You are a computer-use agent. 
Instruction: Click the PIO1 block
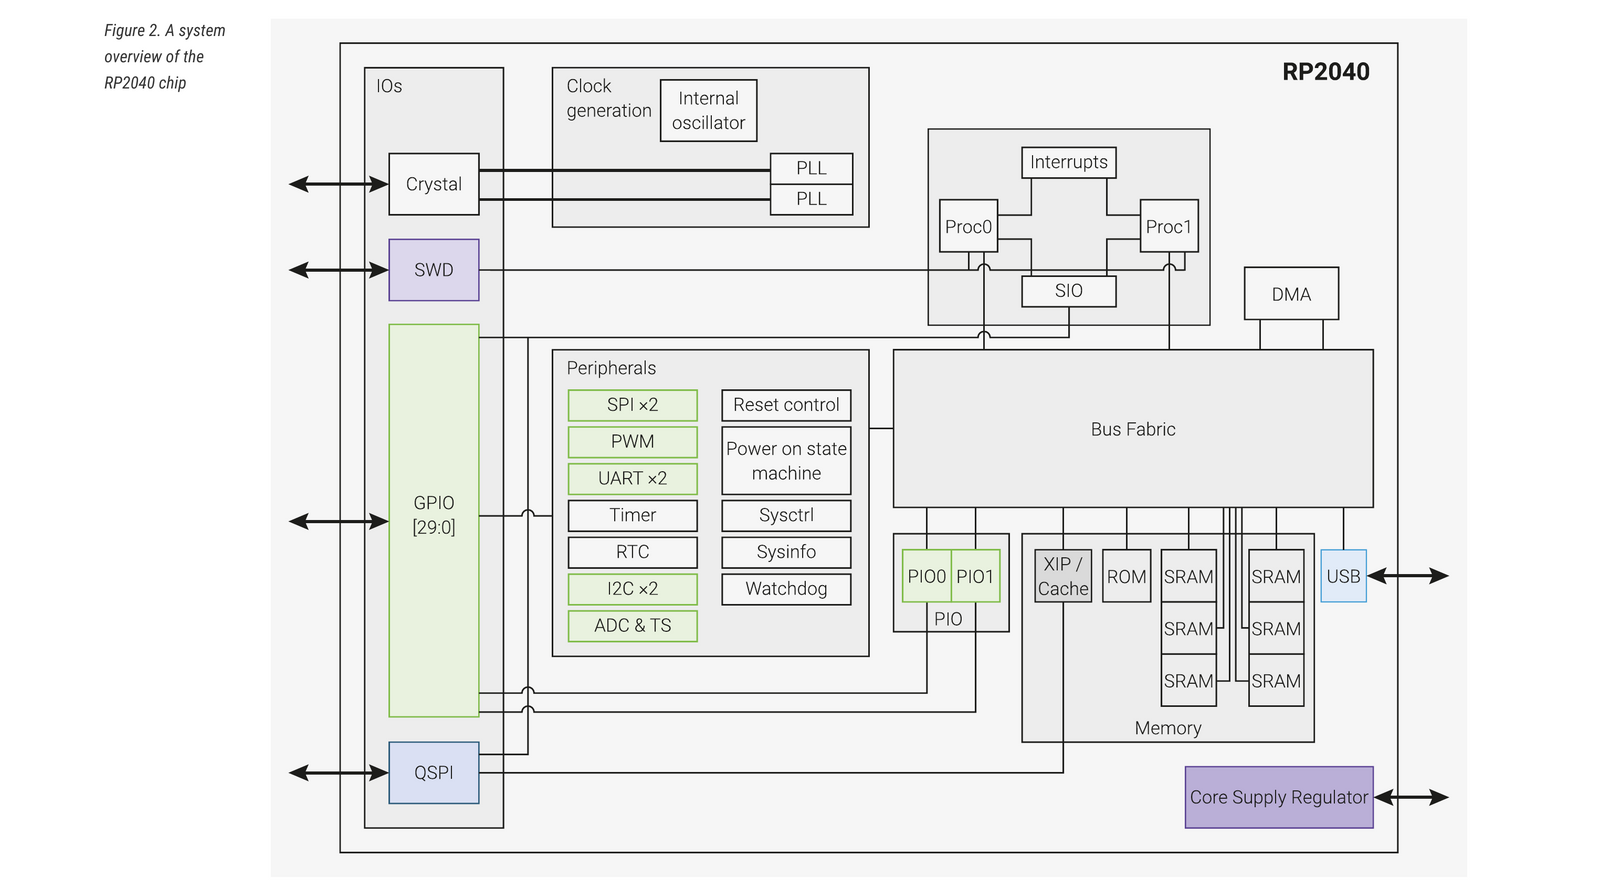click(x=975, y=576)
